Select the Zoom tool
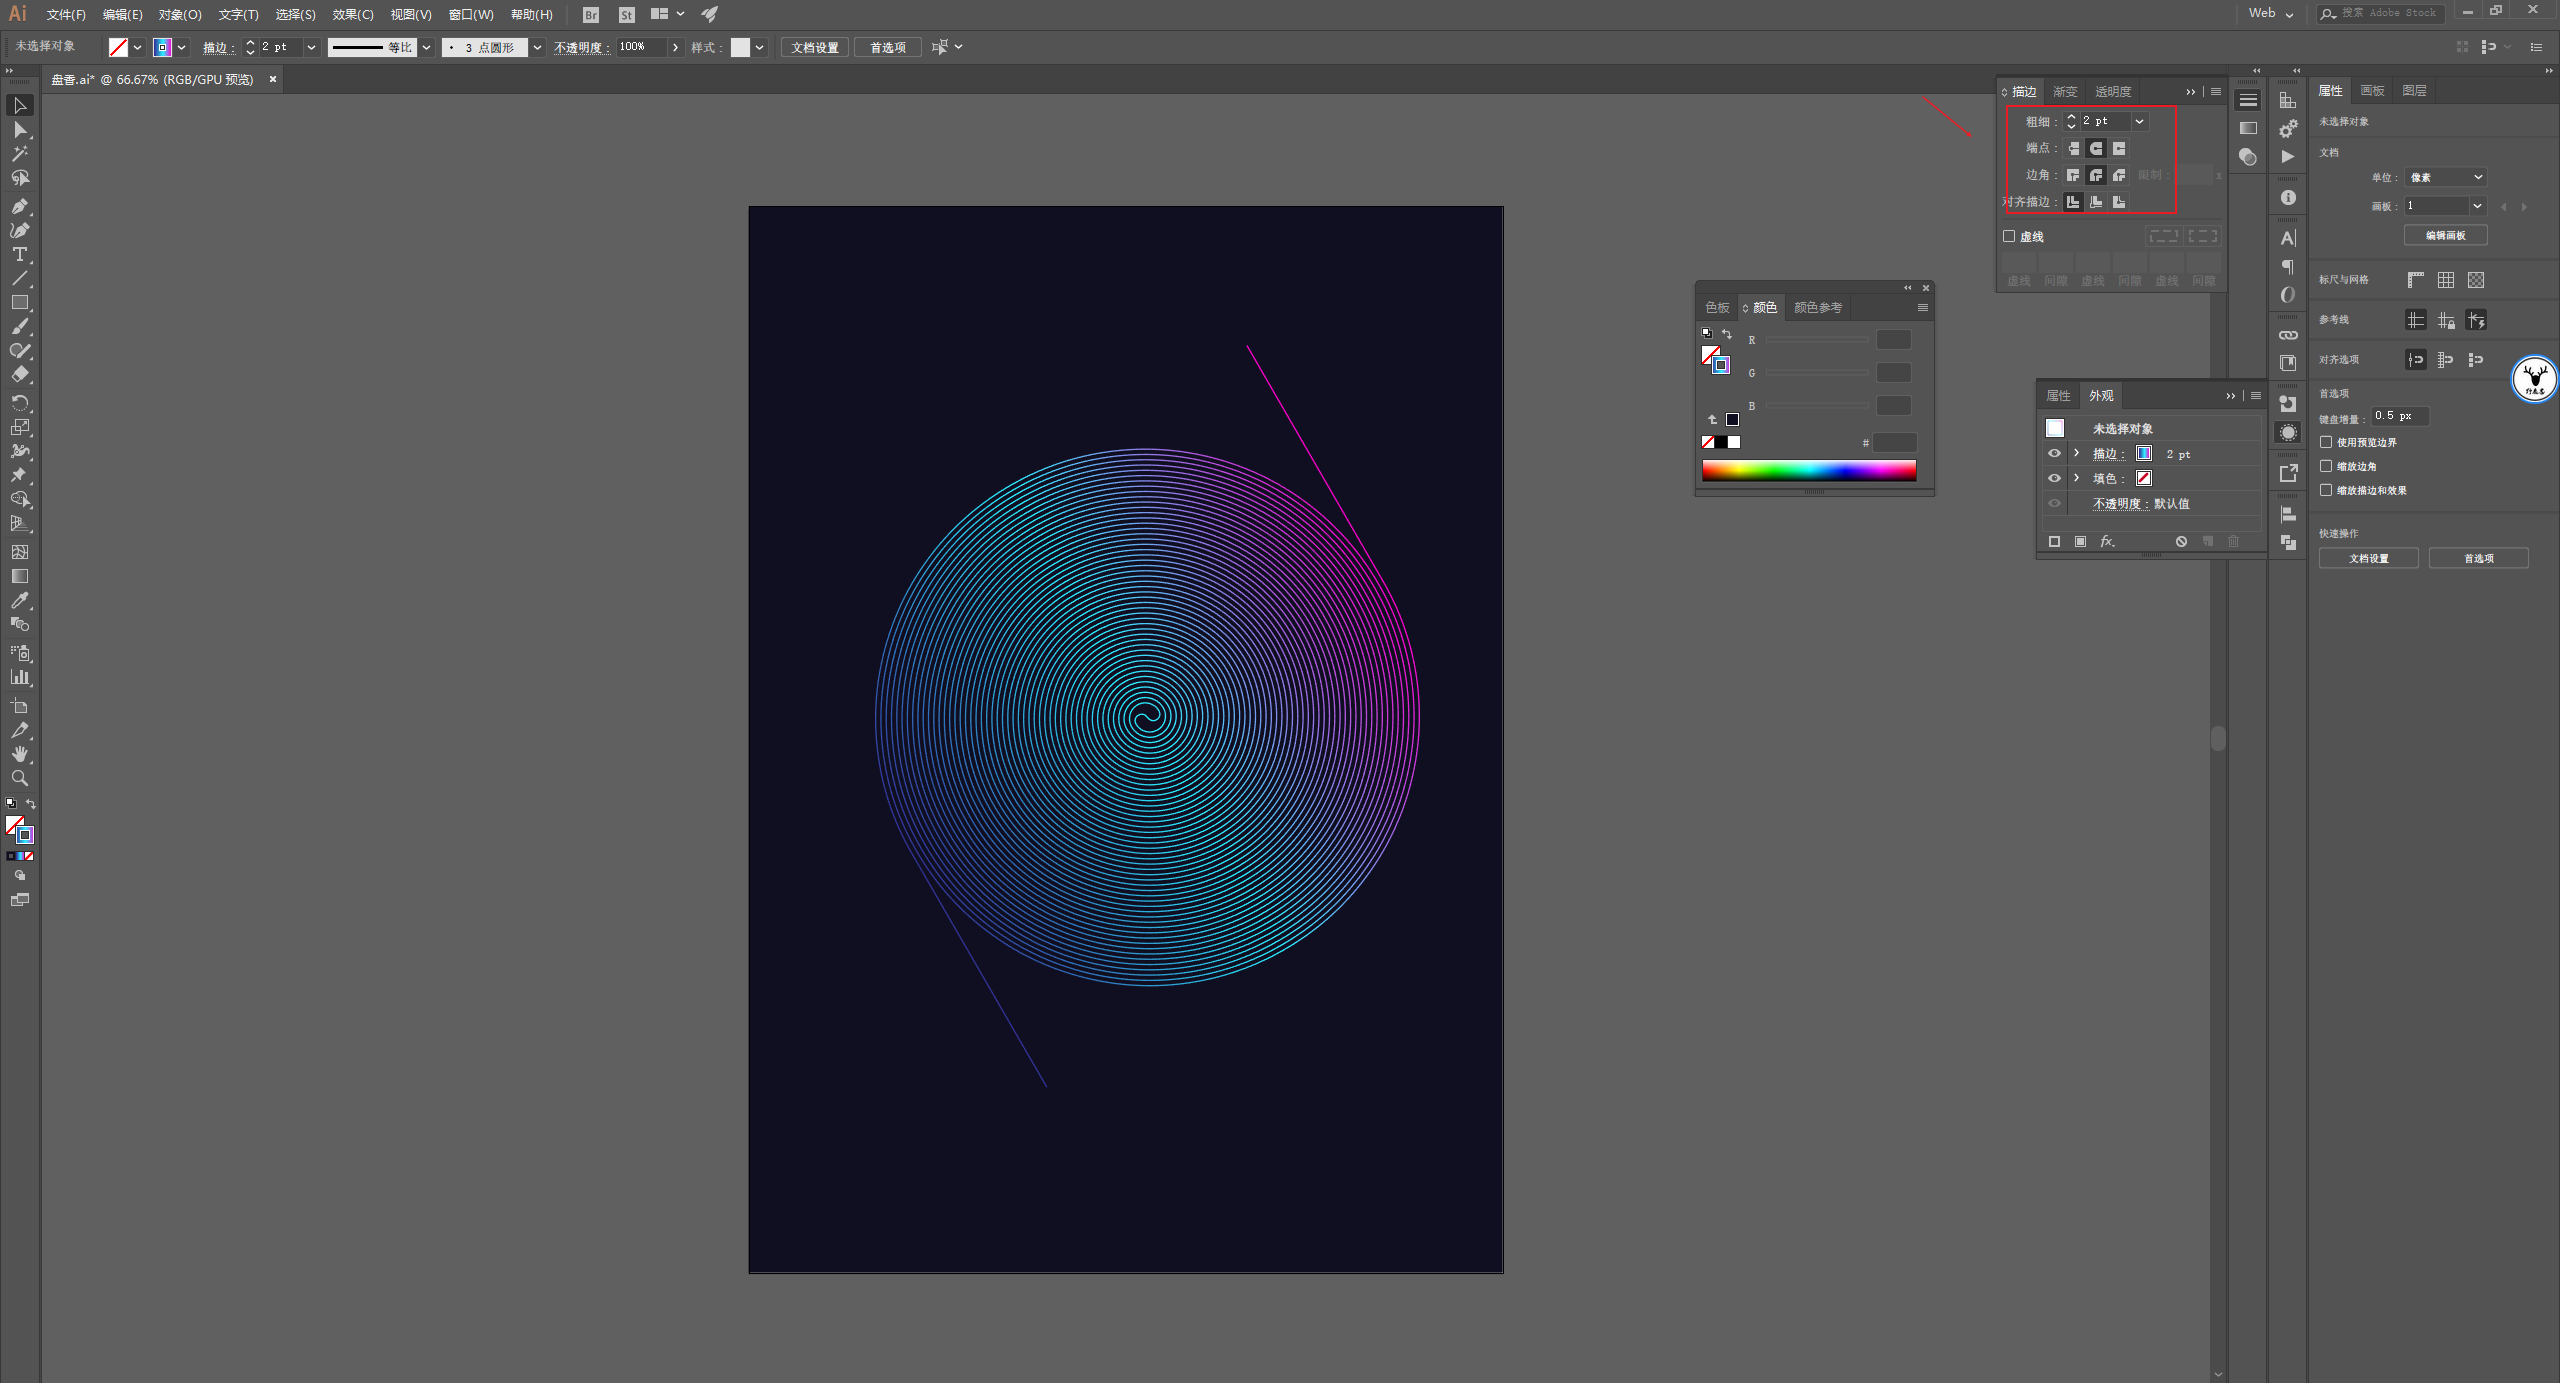Screen dimensions: 2560x1383 pos(19,778)
